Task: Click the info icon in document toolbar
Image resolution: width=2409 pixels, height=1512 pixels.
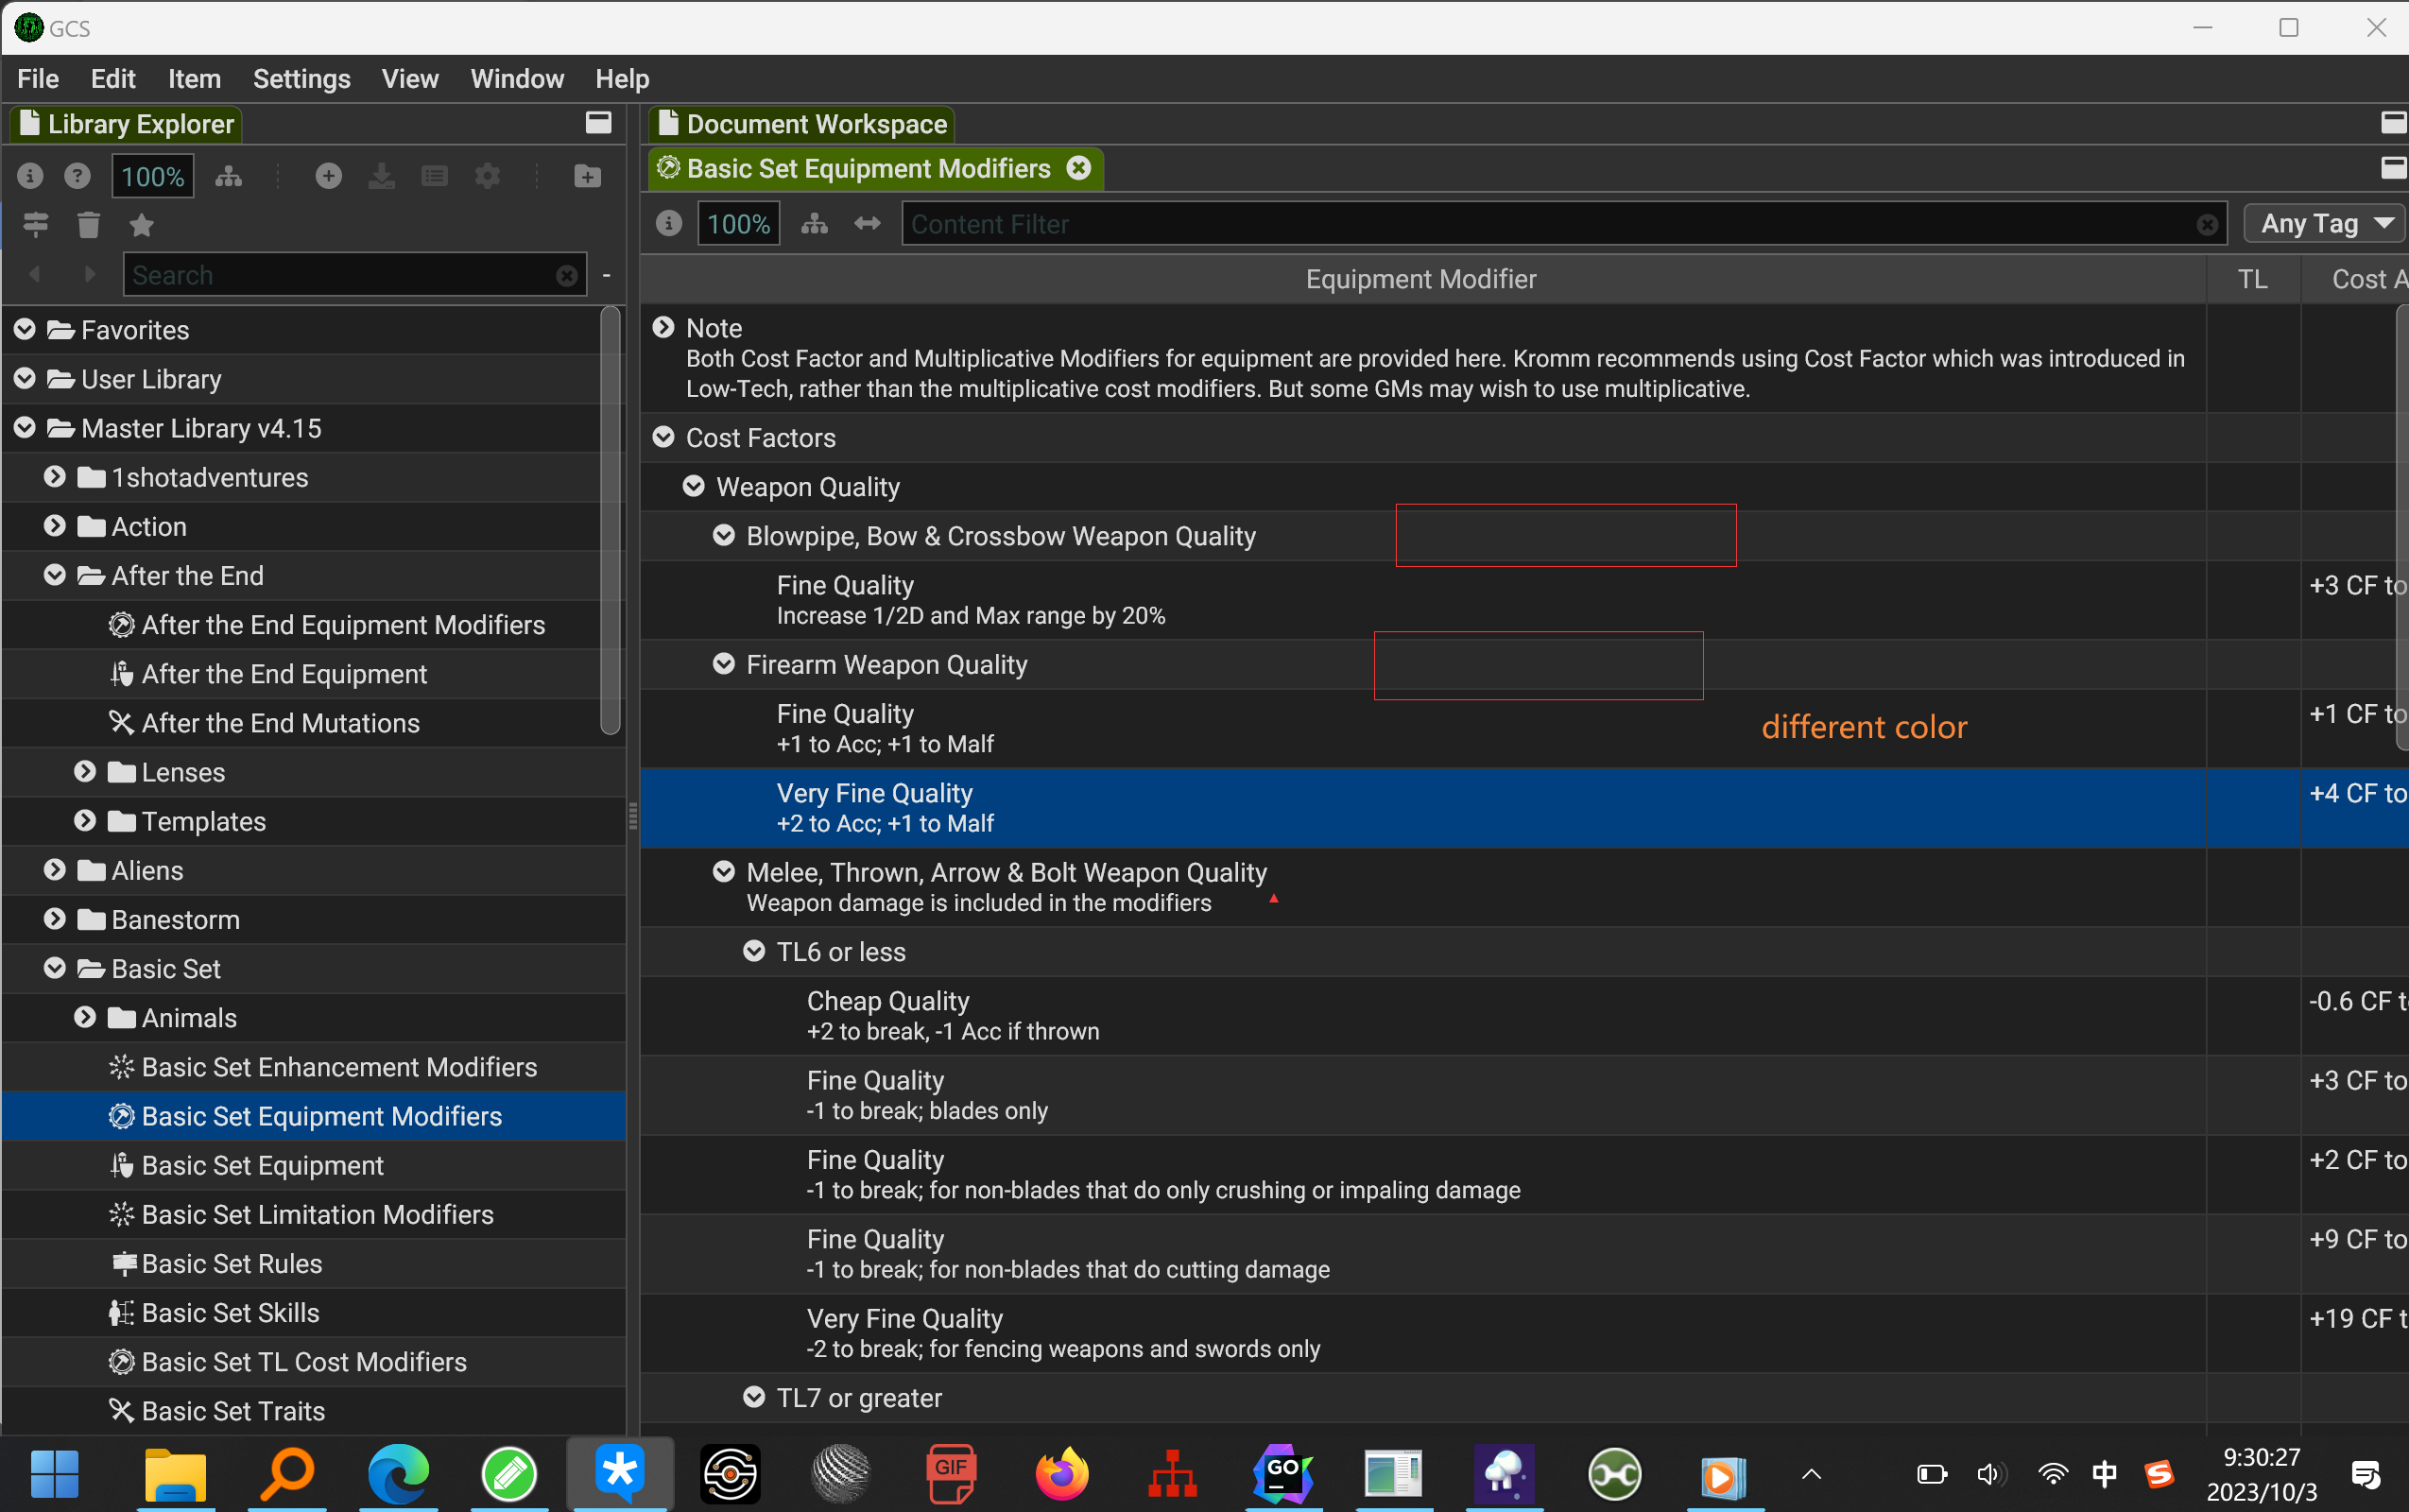Action: click(668, 224)
